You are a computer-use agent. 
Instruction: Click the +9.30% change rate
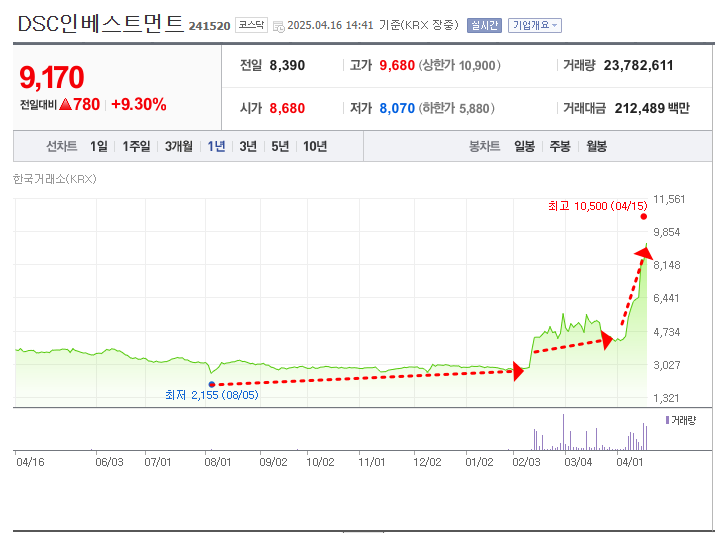(x=139, y=104)
